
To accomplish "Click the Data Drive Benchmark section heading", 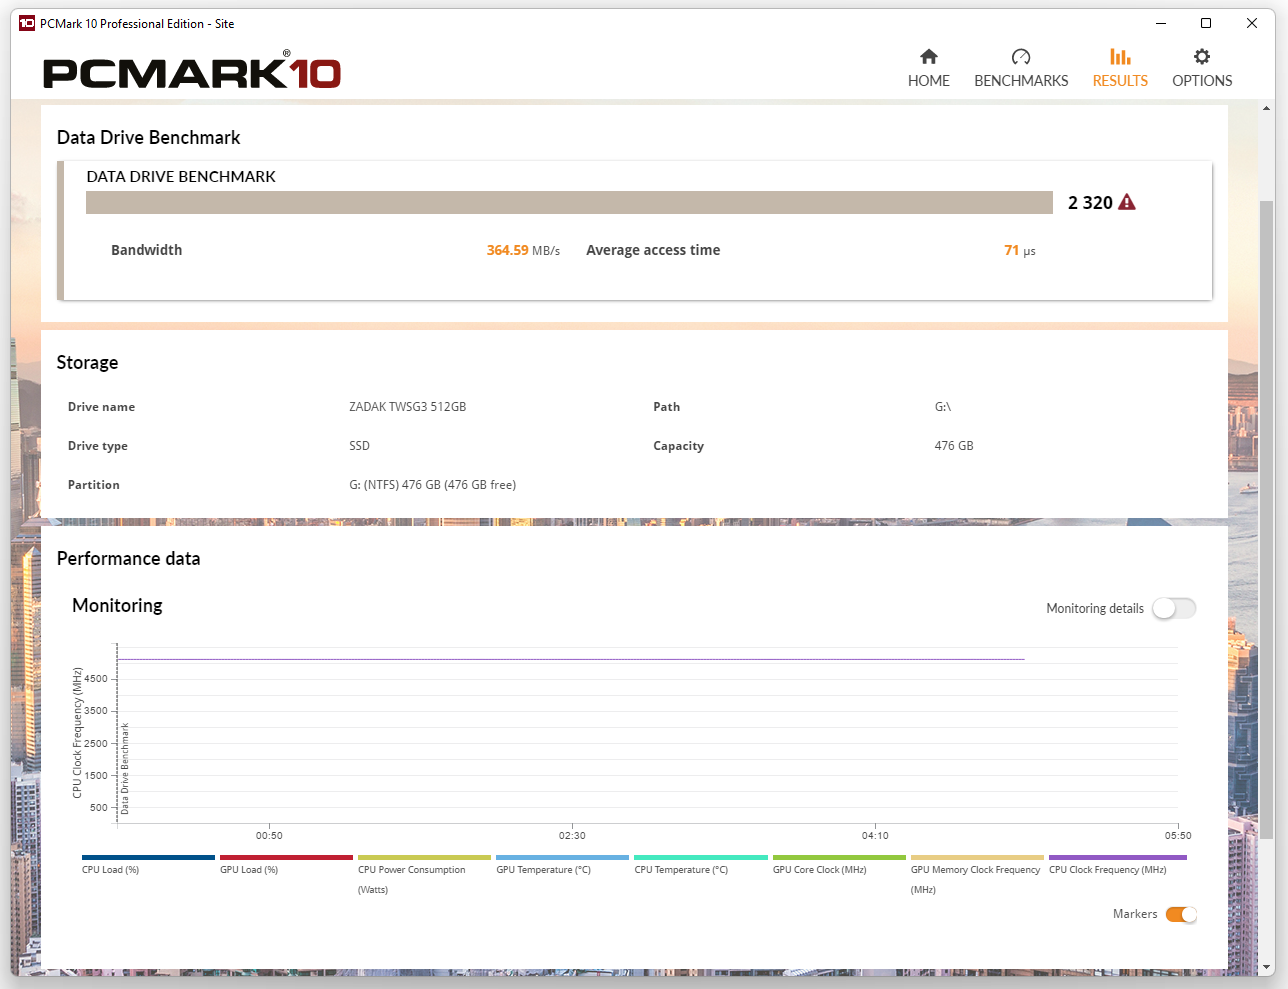I will [x=149, y=138].
